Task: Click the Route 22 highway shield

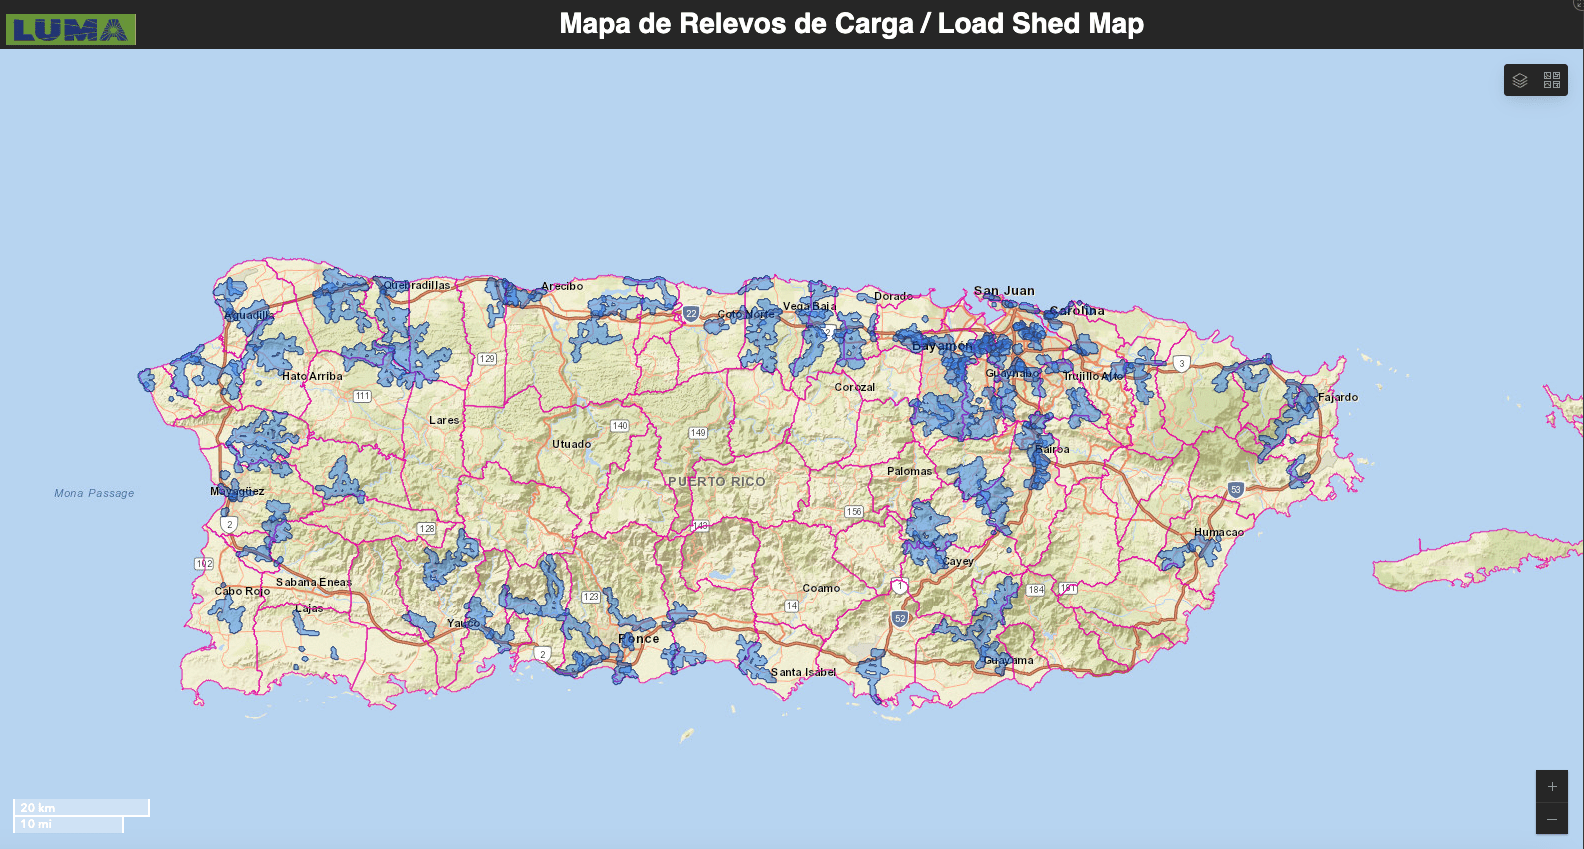Action: point(691,314)
